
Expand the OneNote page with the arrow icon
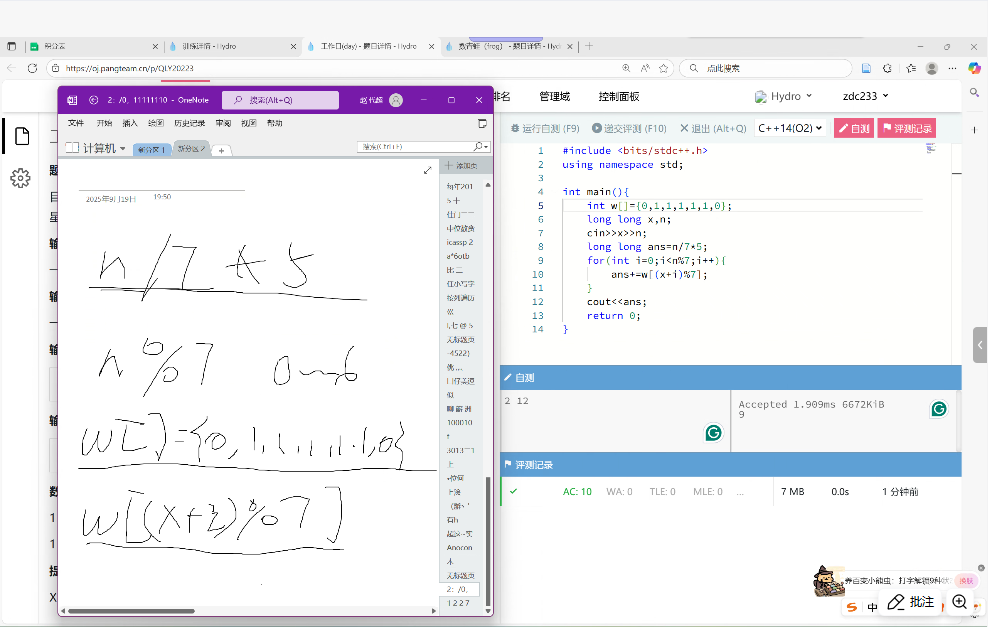(x=427, y=170)
